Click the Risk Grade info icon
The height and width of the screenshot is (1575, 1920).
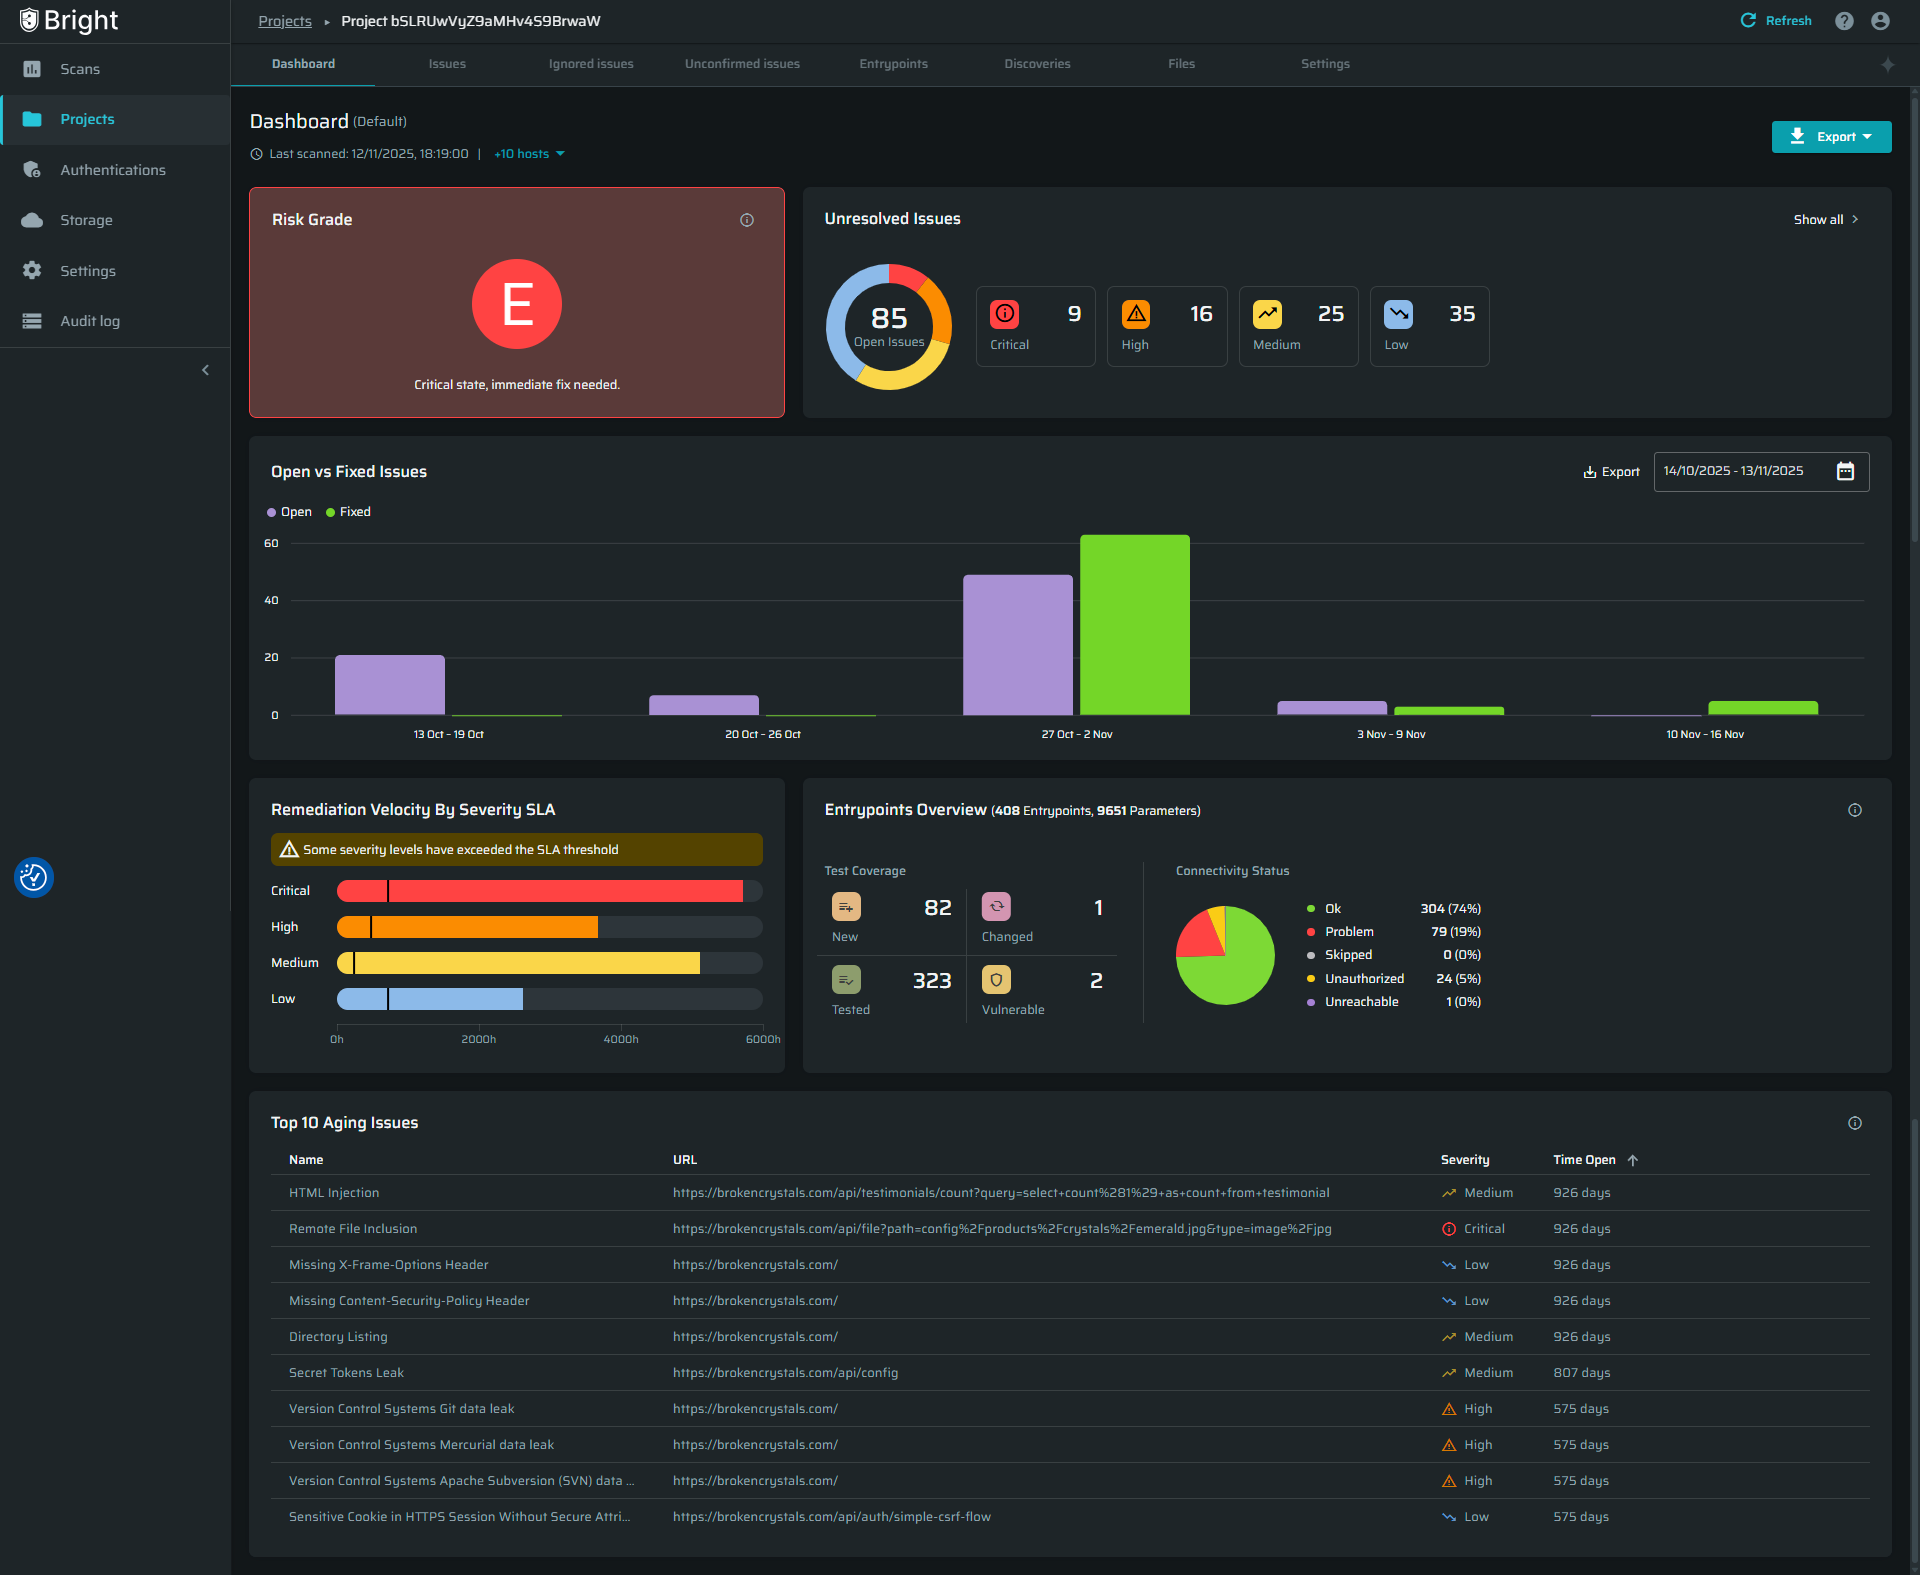pos(747,220)
